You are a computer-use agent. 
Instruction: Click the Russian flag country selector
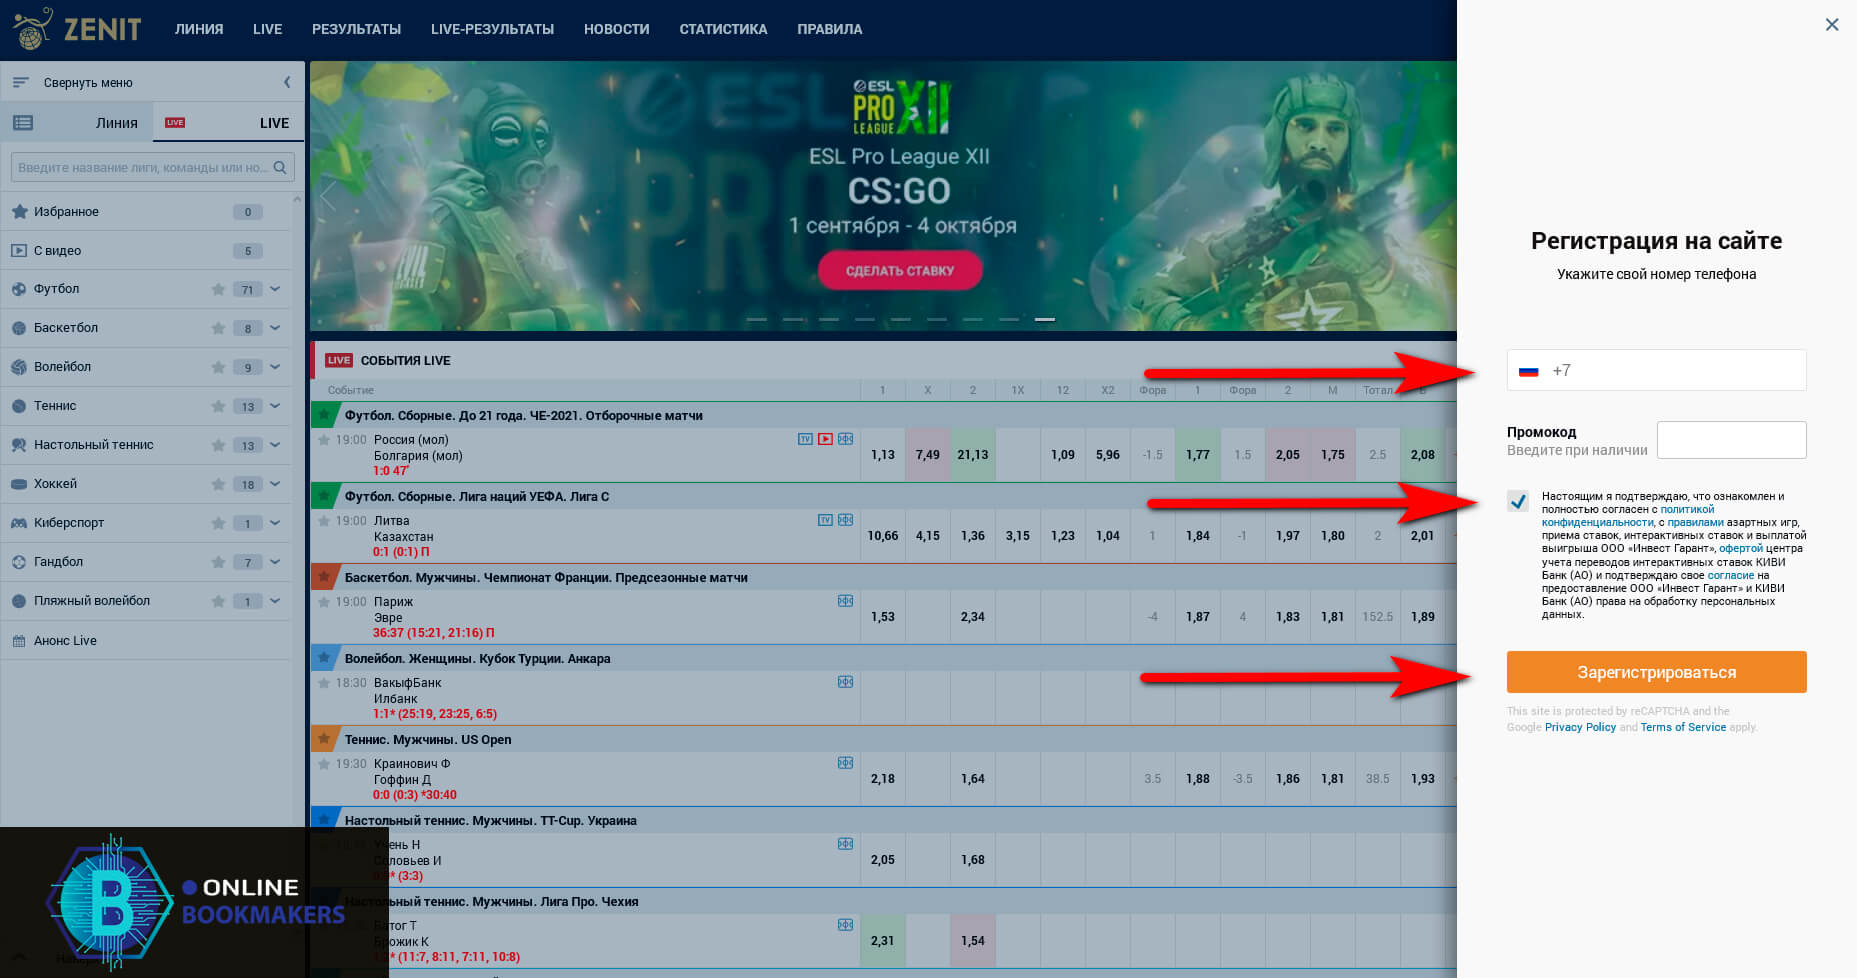[1528, 371]
